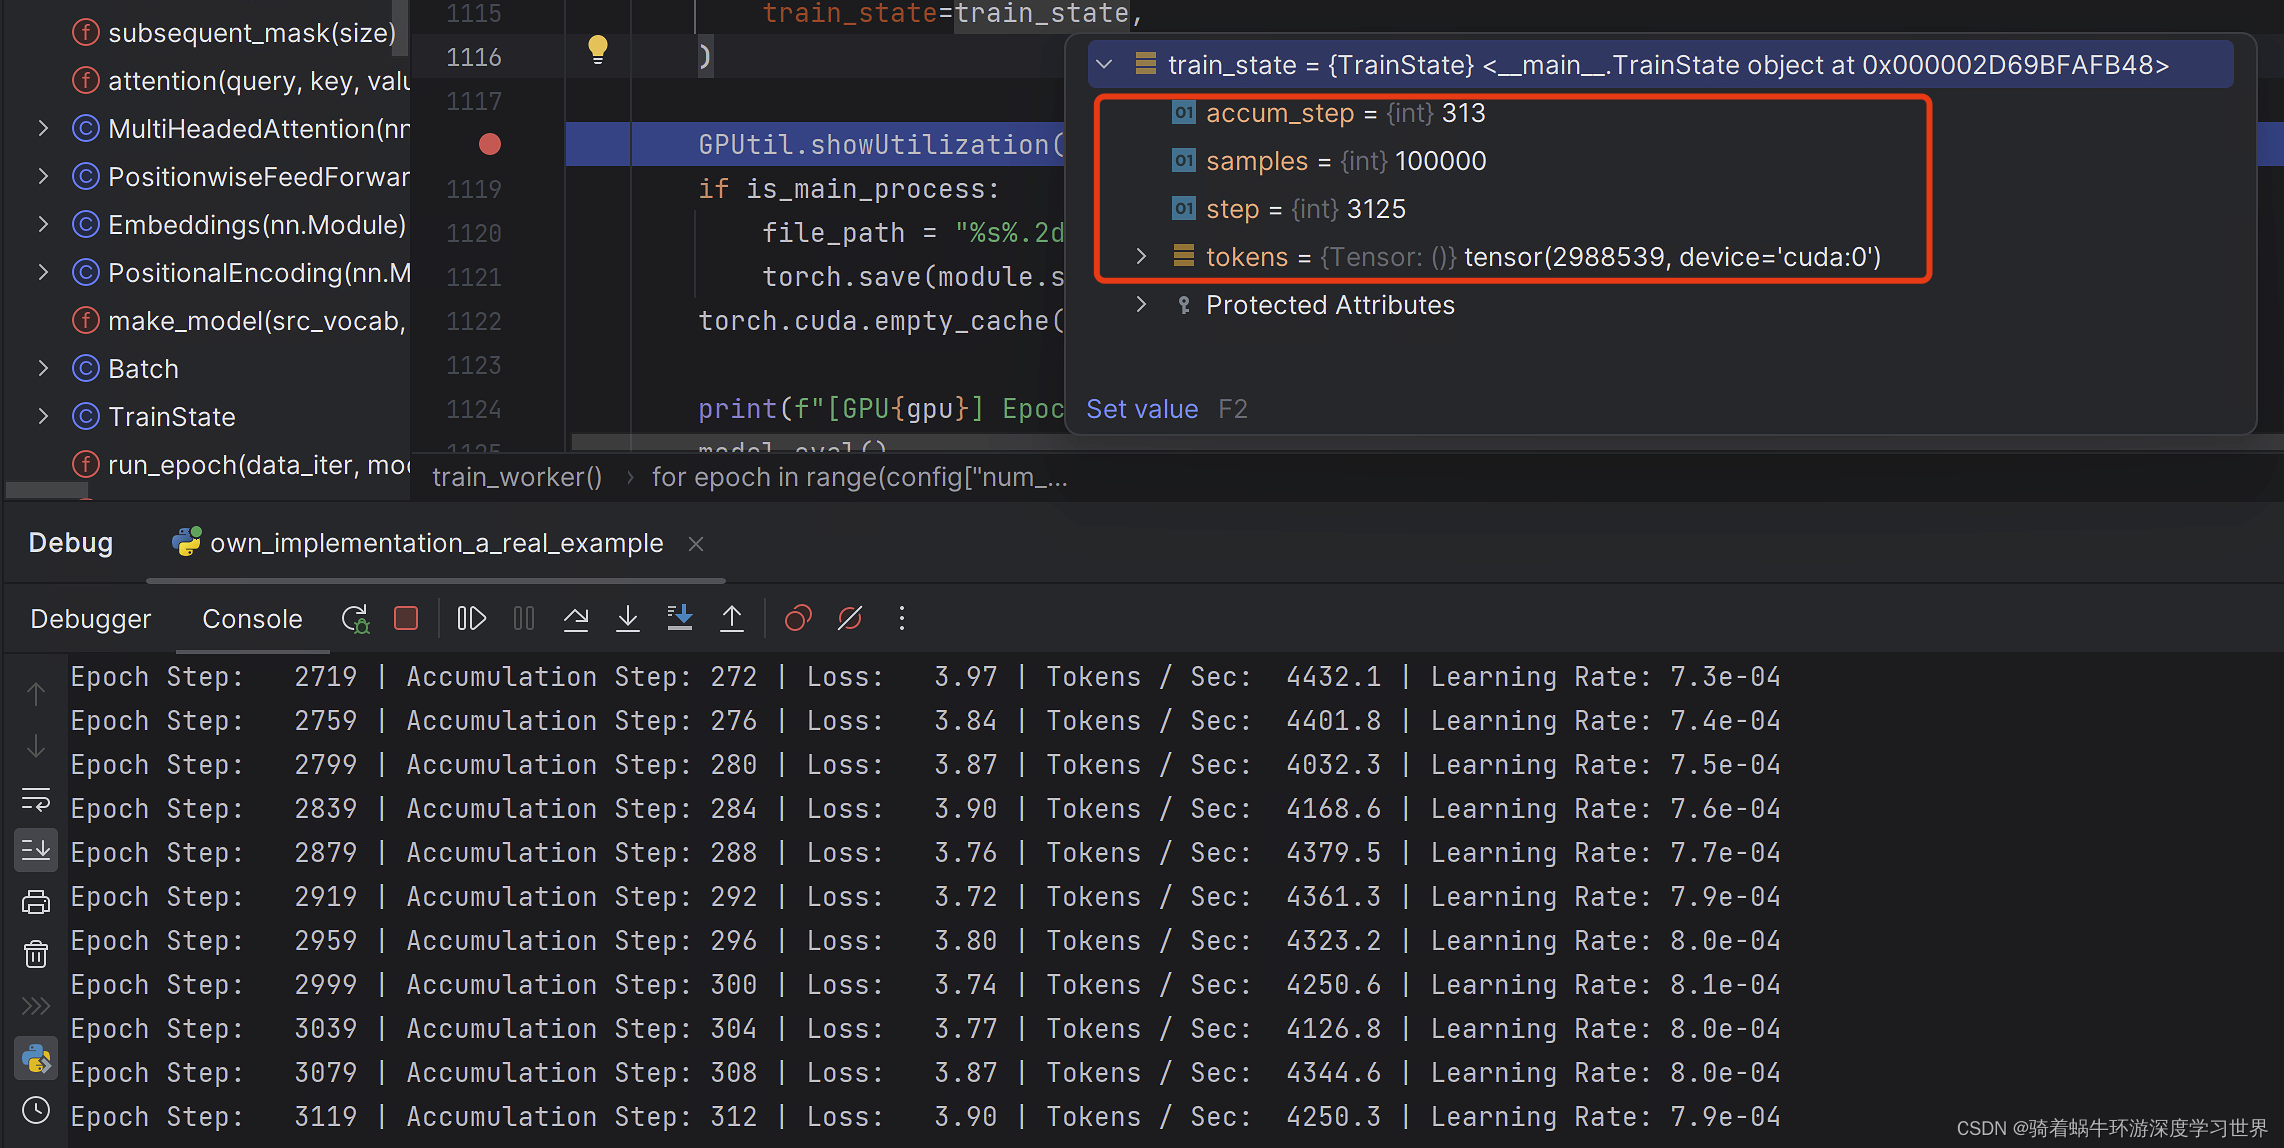The width and height of the screenshot is (2284, 1148).
Task: Click Resume Program icon
Action: [x=471, y=619]
